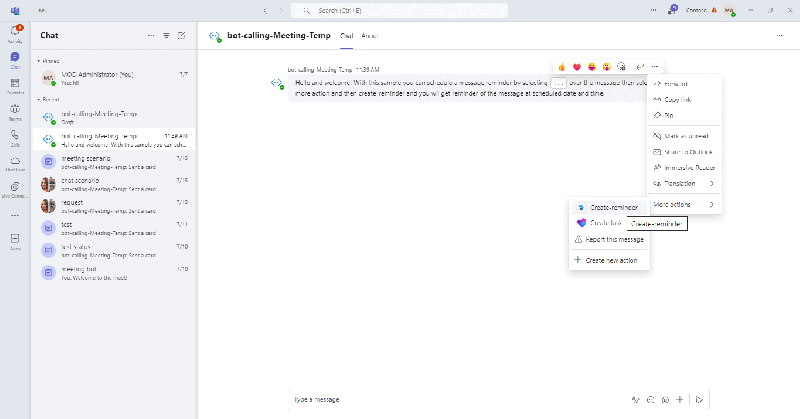Start a new chat with the compose icon
Viewport: 800px width, 419px height.
tap(182, 36)
